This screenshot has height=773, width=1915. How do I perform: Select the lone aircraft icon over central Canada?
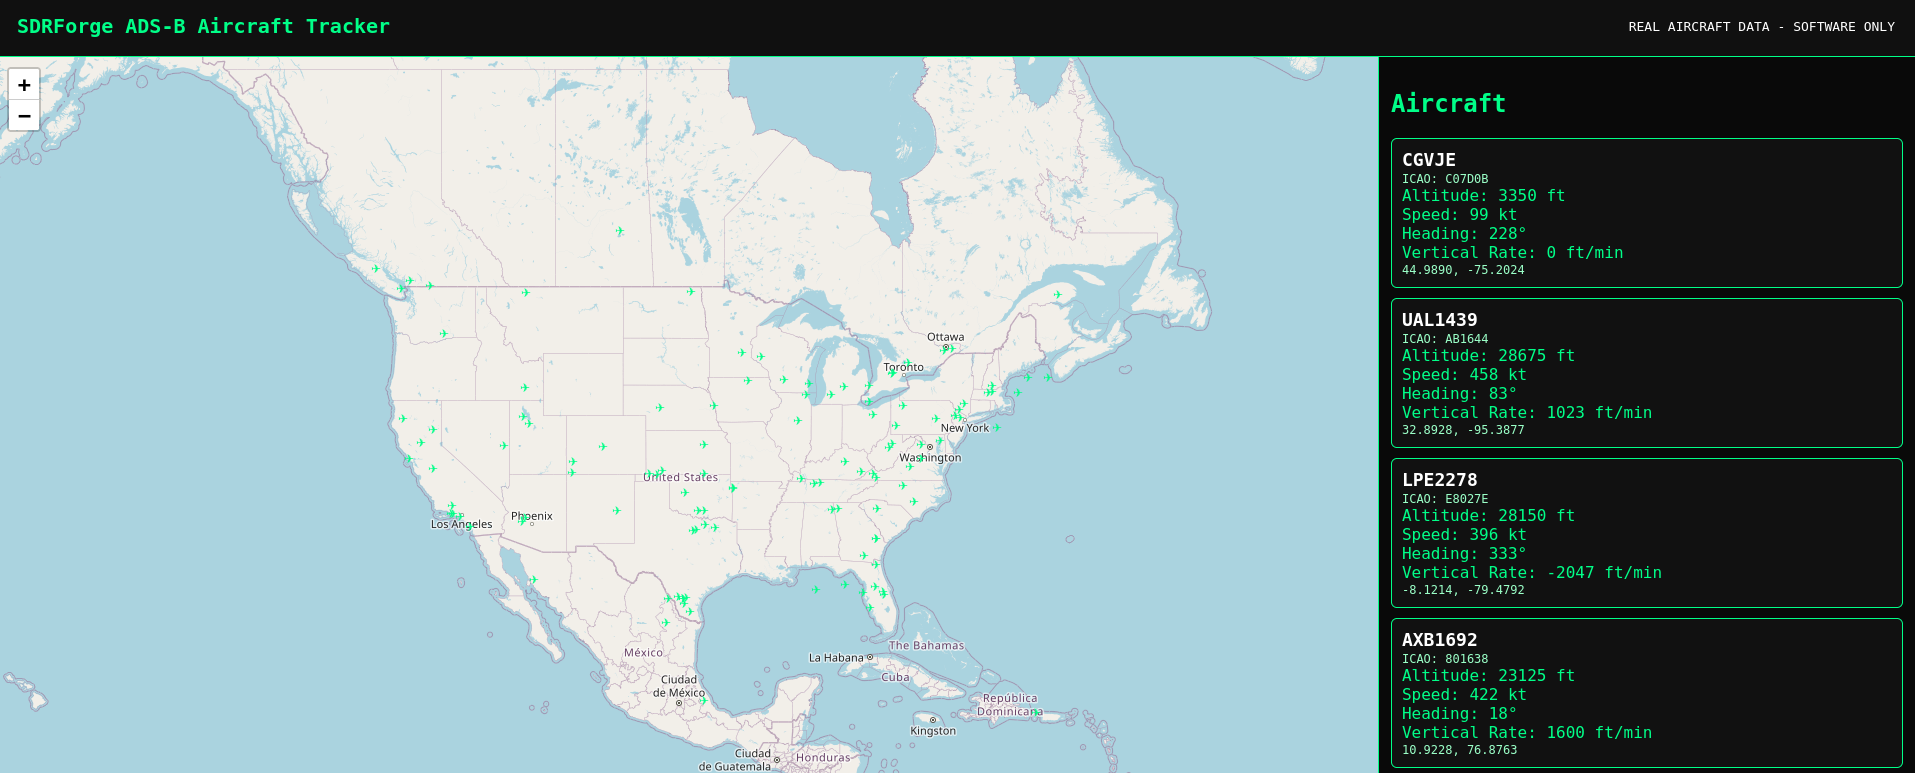620,231
